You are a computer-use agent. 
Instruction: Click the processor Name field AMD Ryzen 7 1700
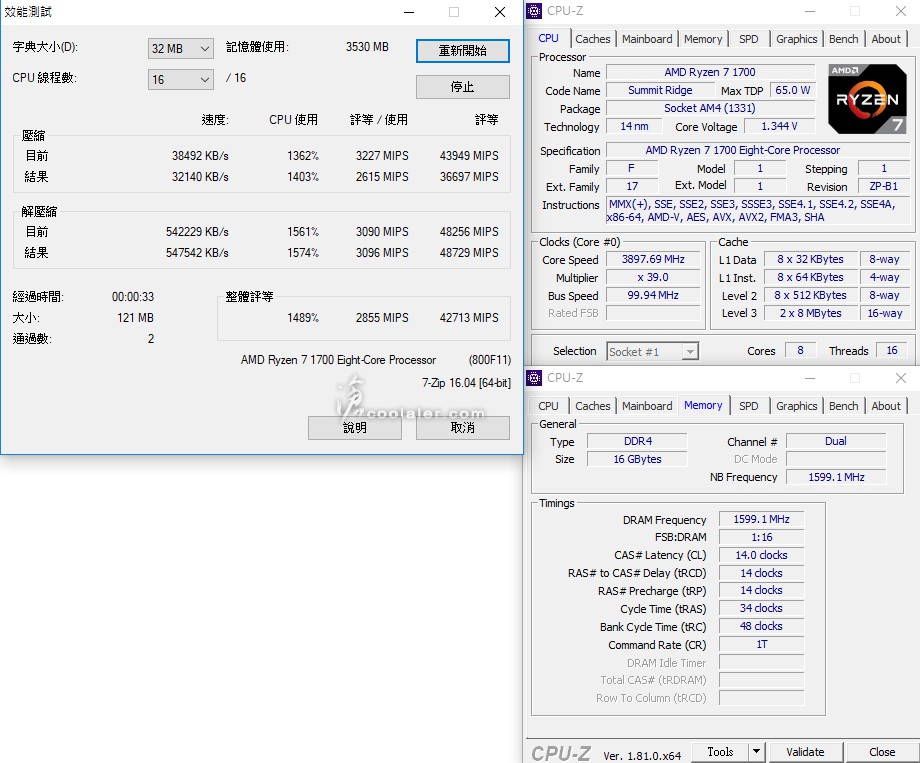(711, 72)
